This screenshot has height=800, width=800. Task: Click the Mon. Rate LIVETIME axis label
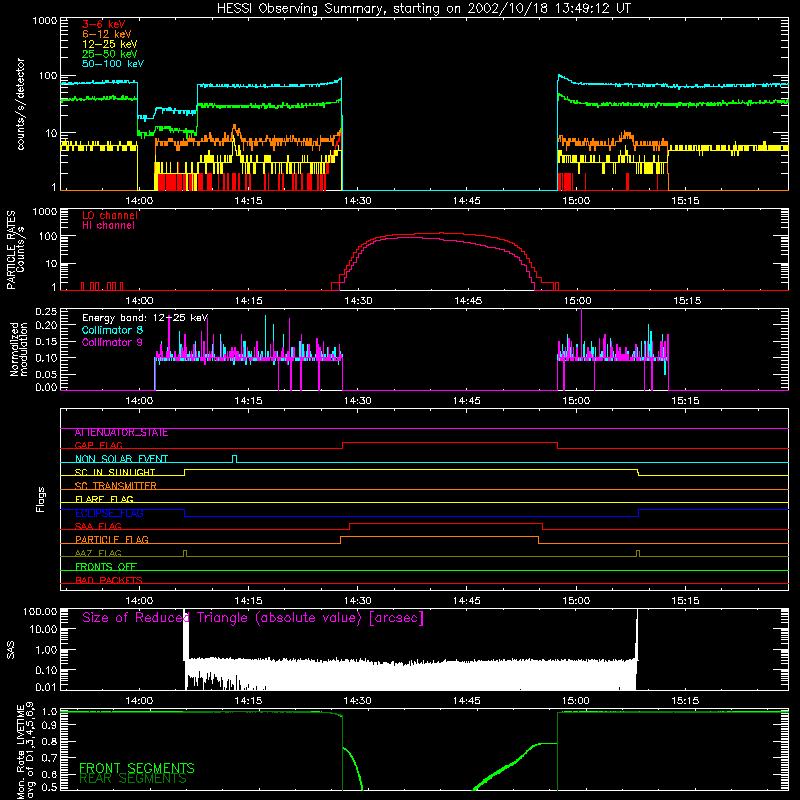[26, 750]
